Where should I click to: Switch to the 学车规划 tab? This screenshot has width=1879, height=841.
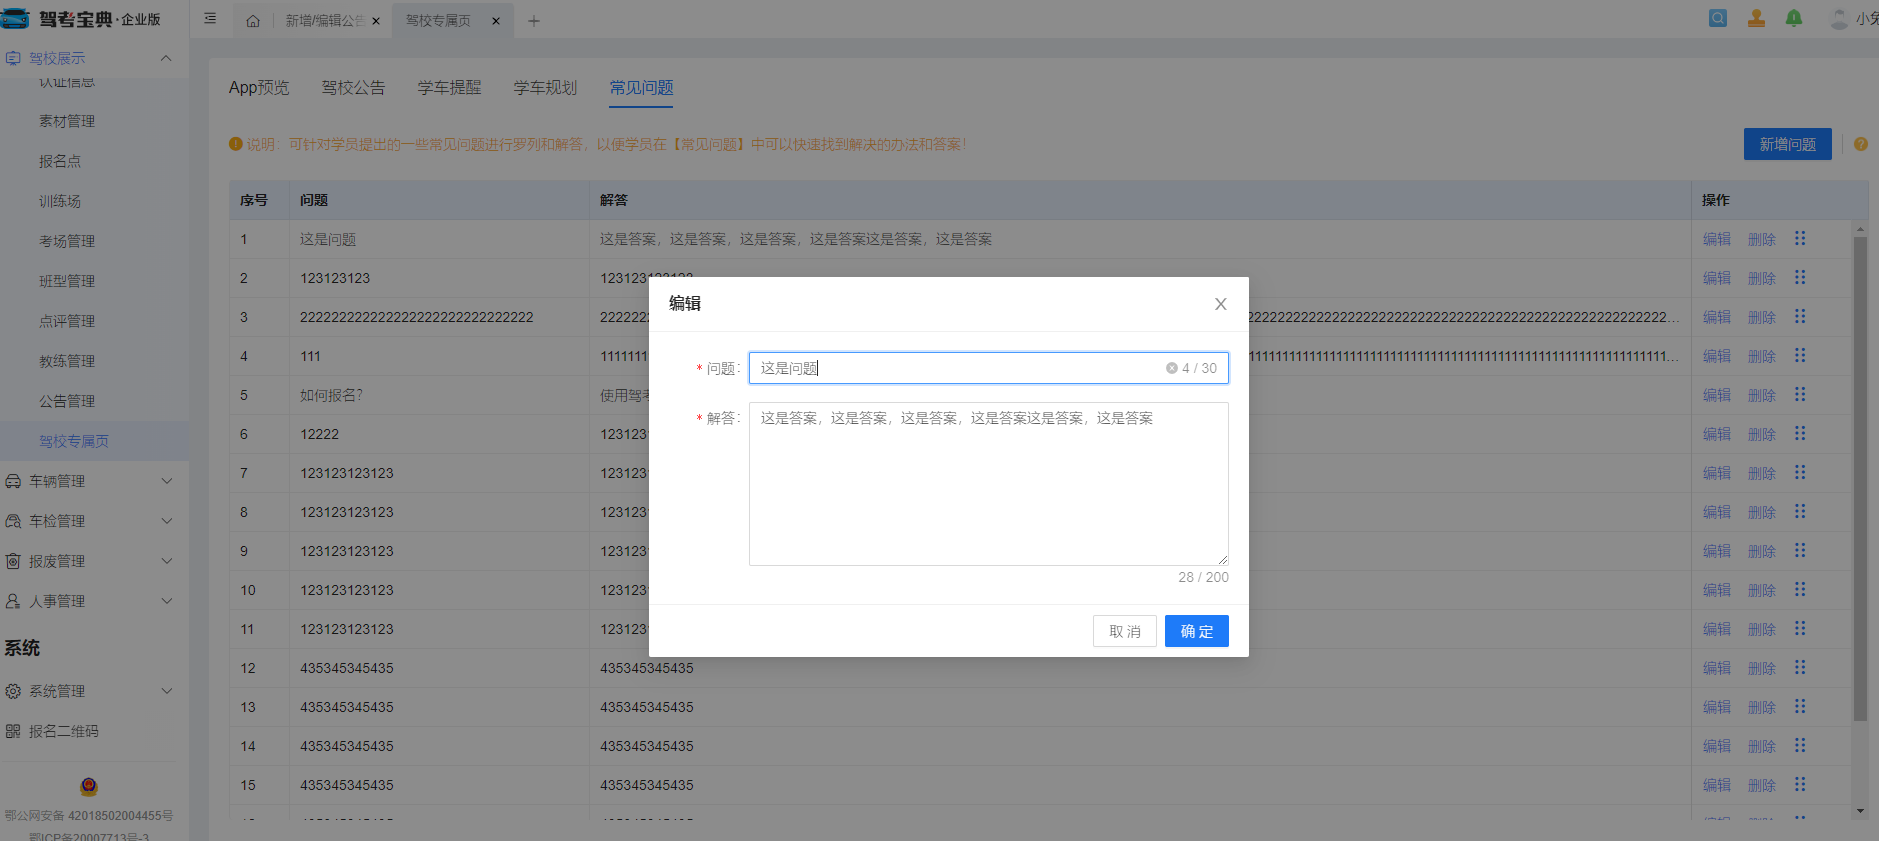[x=545, y=88]
